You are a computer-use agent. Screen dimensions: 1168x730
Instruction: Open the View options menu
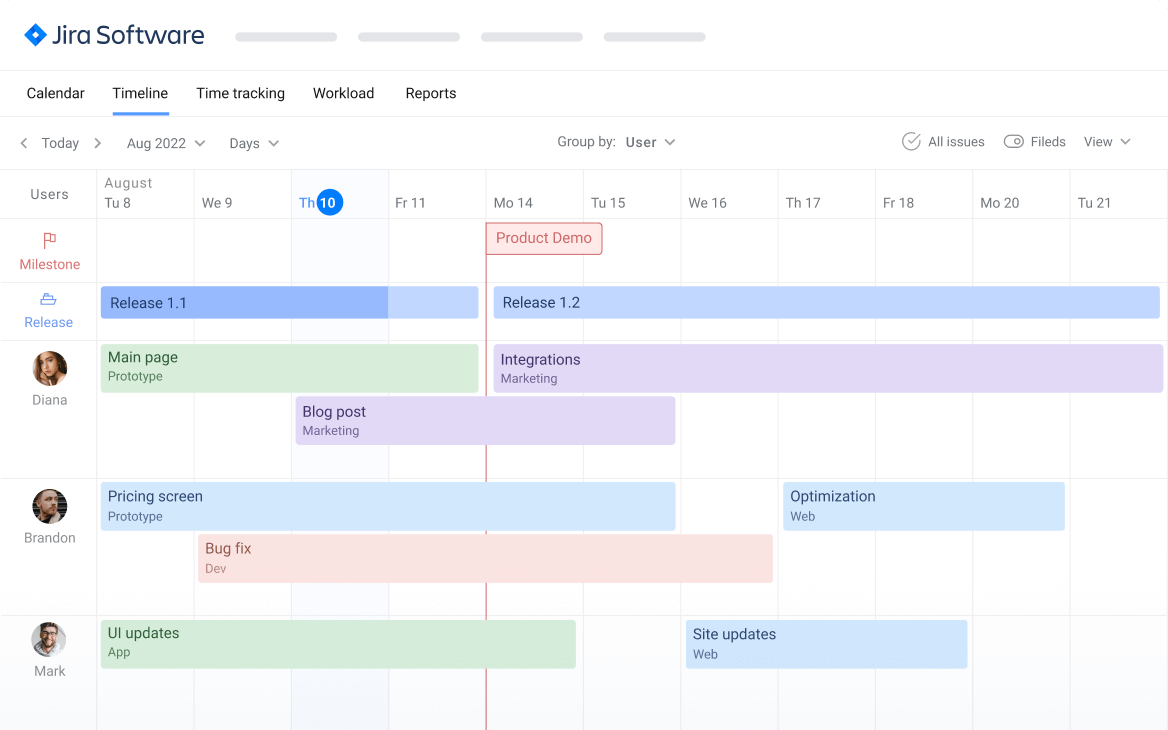click(x=1105, y=141)
